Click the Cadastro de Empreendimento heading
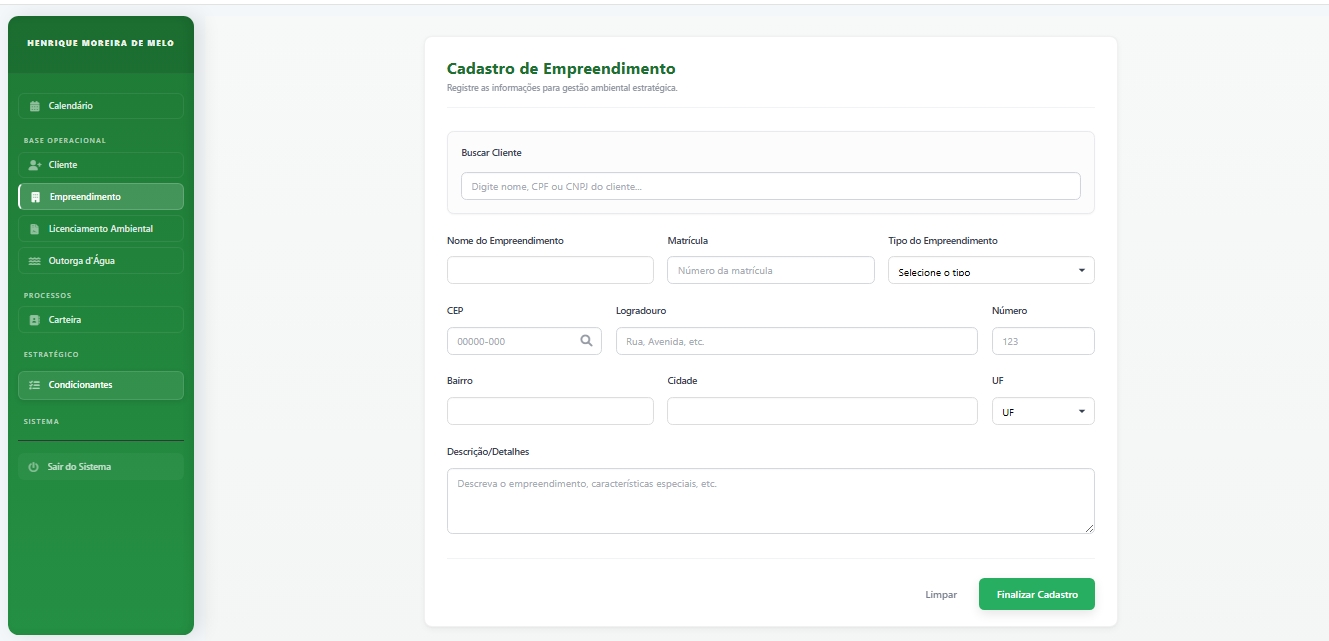The image size is (1329, 641). tap(561, 69)
